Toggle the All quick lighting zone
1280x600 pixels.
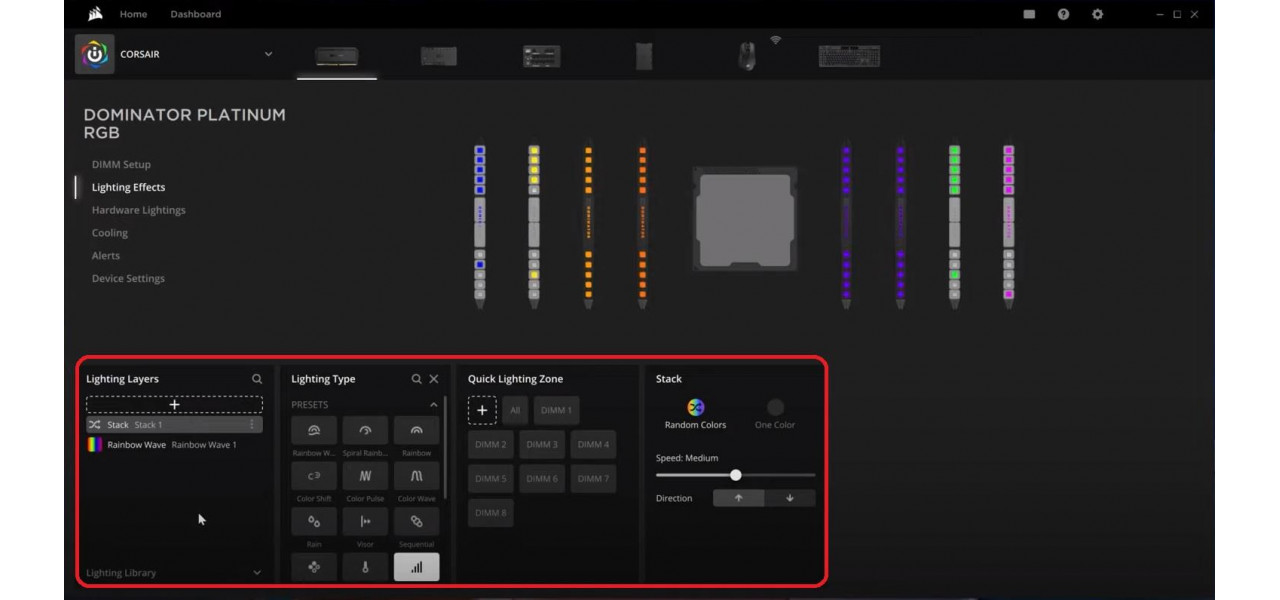pyautogui.click(x=515, y=410)
